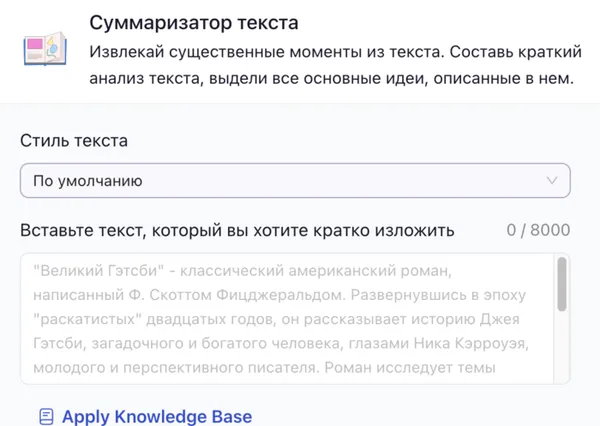The height and width of the screenshot is (426, 600).
Task: Click the scrollbar track below the thumb
Action: point(561,350)
